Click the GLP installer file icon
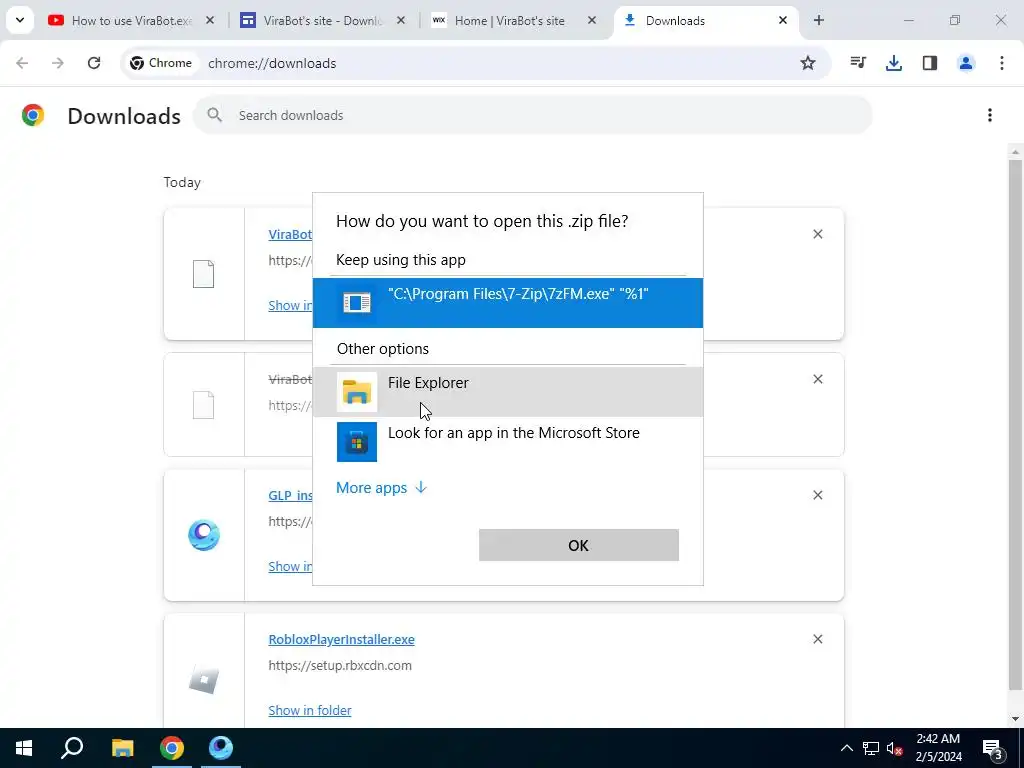This screenshot has width=1024, height=768. click(204, 536)
